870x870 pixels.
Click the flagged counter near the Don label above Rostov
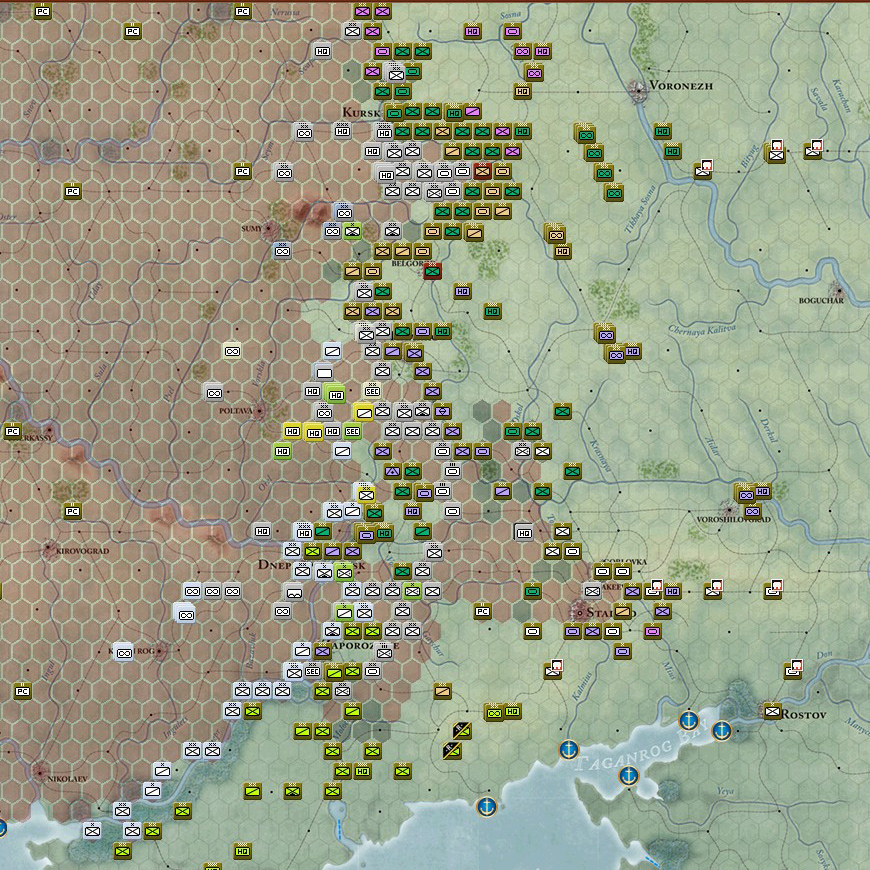[793, 670]
